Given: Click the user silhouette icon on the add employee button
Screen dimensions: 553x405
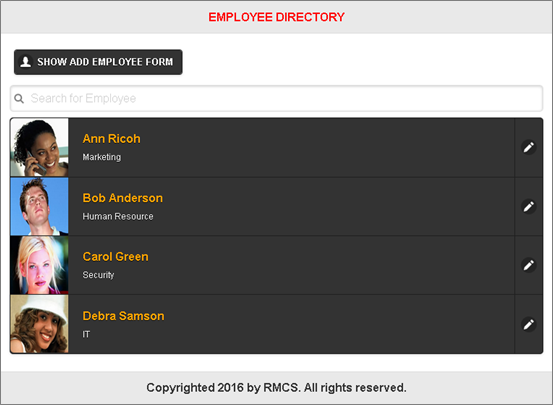Looking at the screenshot, I should coord(25,62).
